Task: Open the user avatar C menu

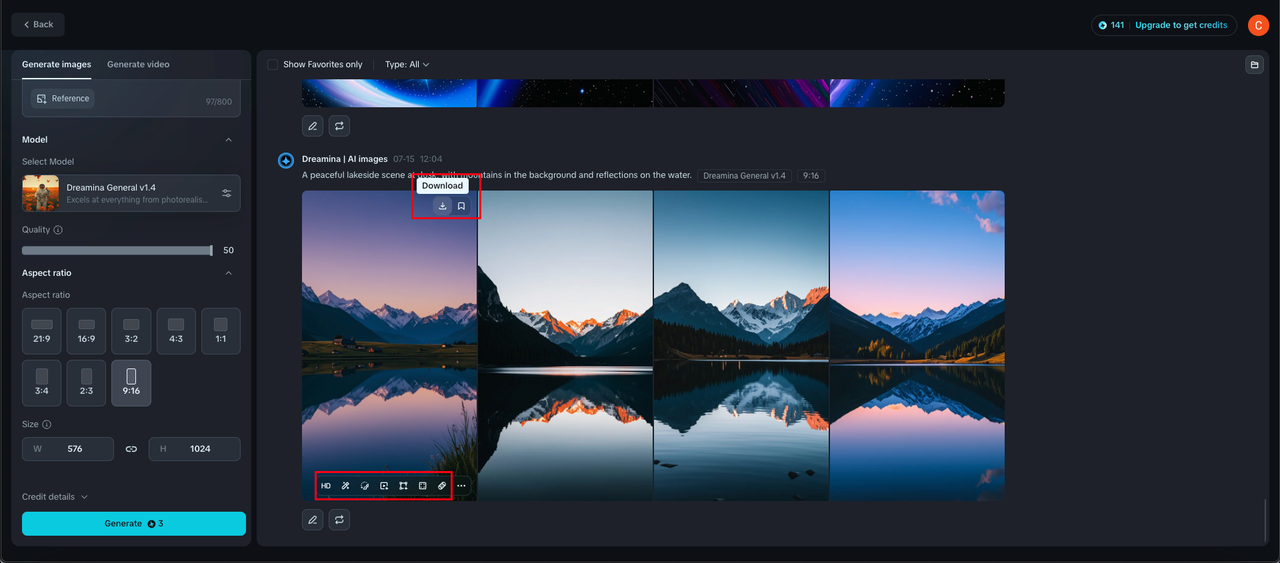Action: 1258,25
